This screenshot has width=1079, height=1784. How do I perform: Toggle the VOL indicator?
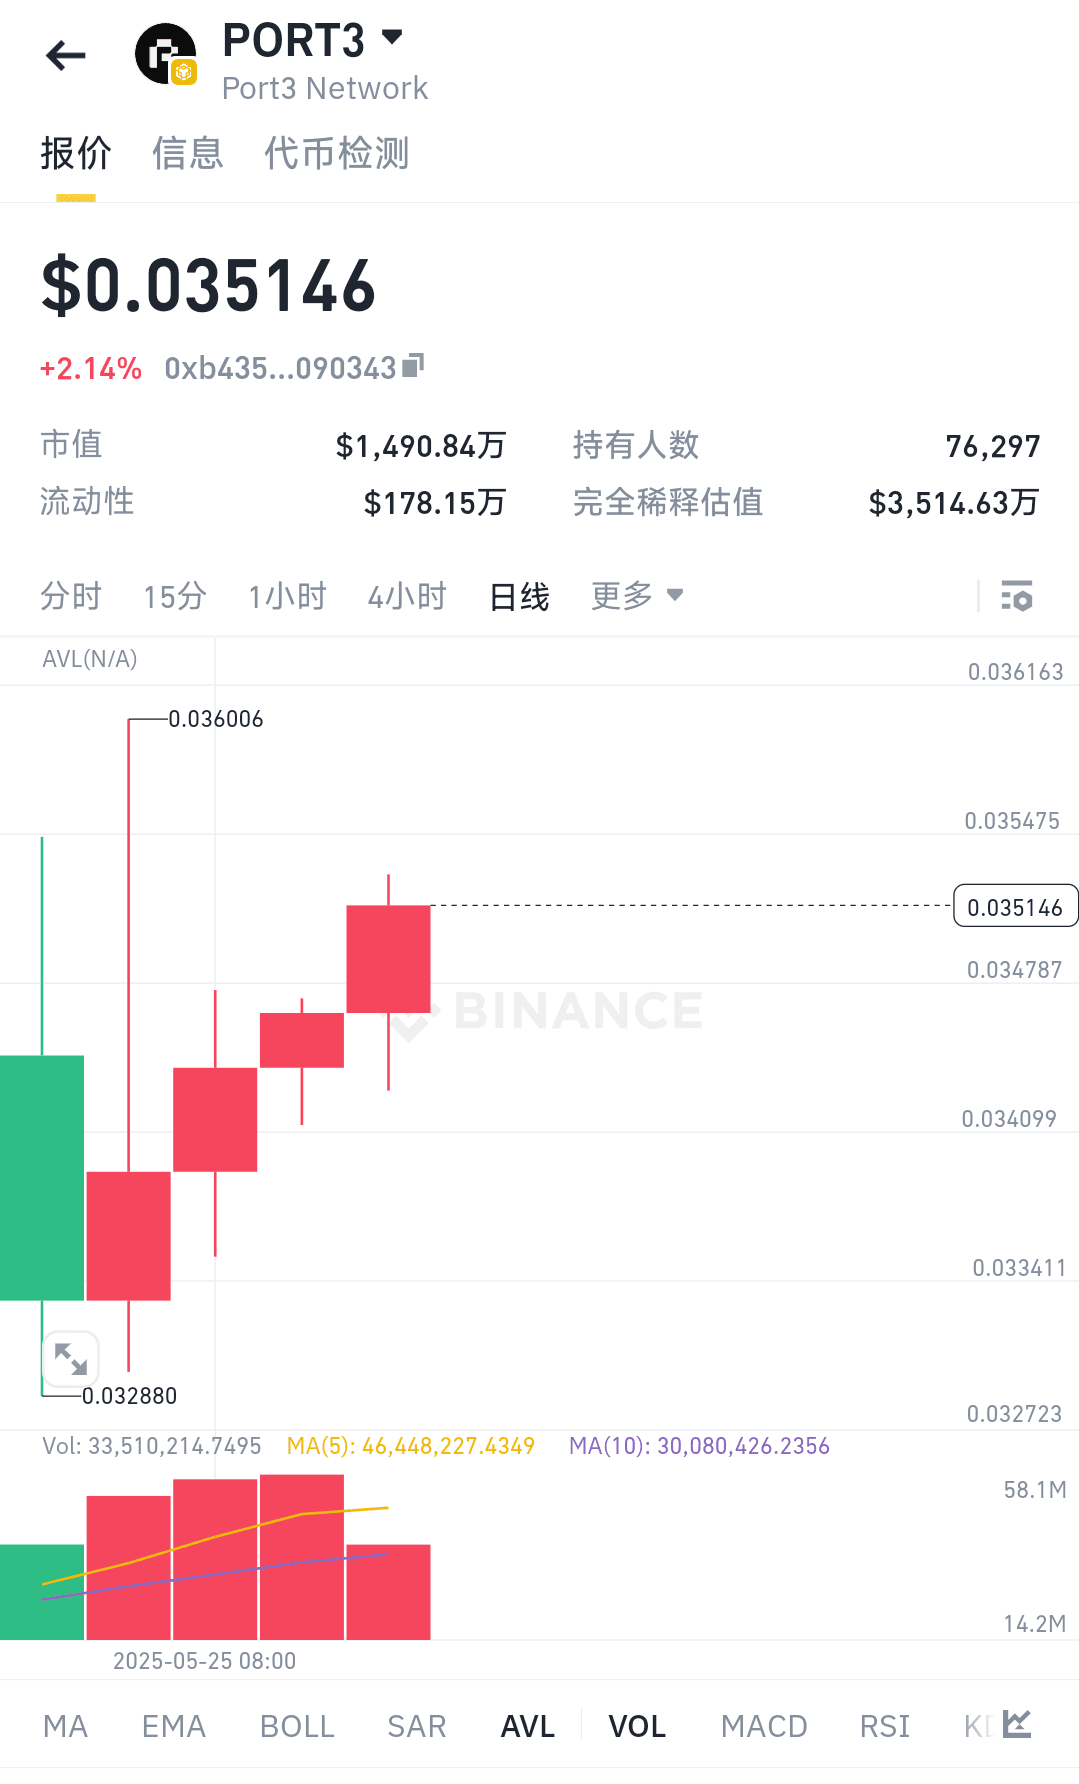tap(637, 1726)
